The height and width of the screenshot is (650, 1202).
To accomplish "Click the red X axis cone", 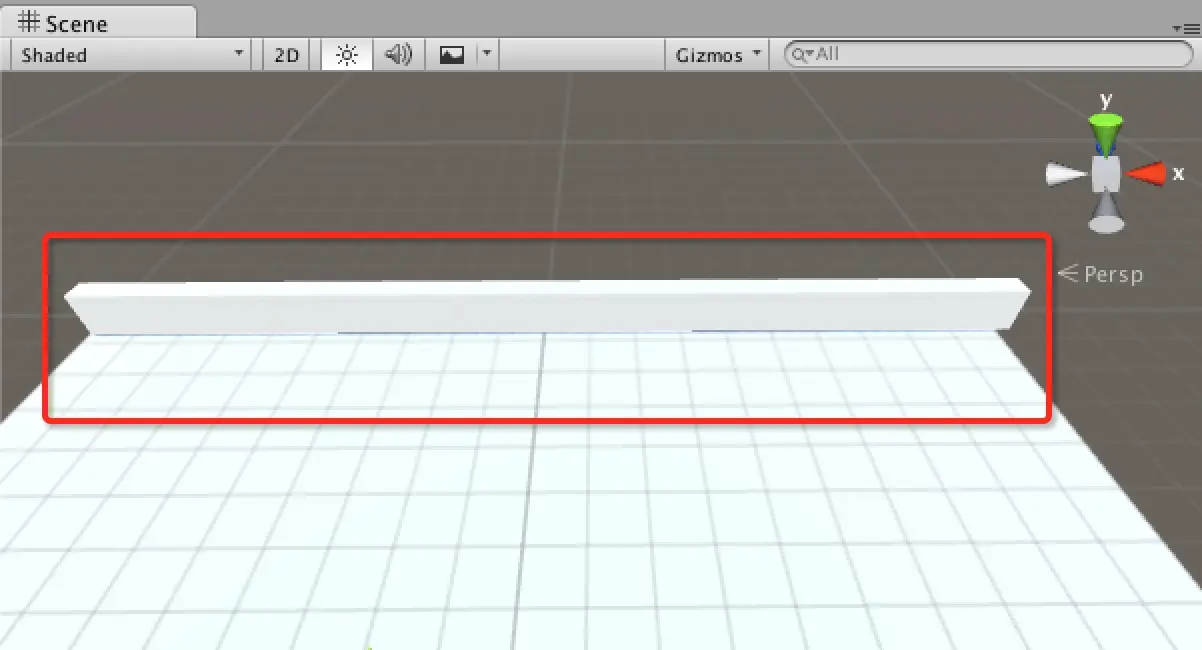I will point(1146,174).
